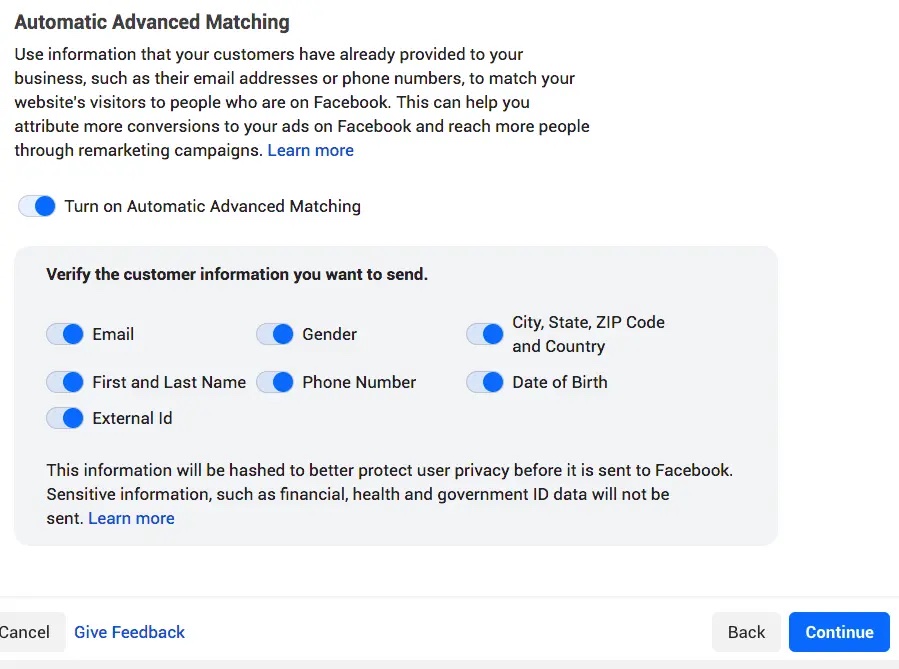Click the 'Email' label text
This screenshot has height=669, width=899.
pos(113,334)
